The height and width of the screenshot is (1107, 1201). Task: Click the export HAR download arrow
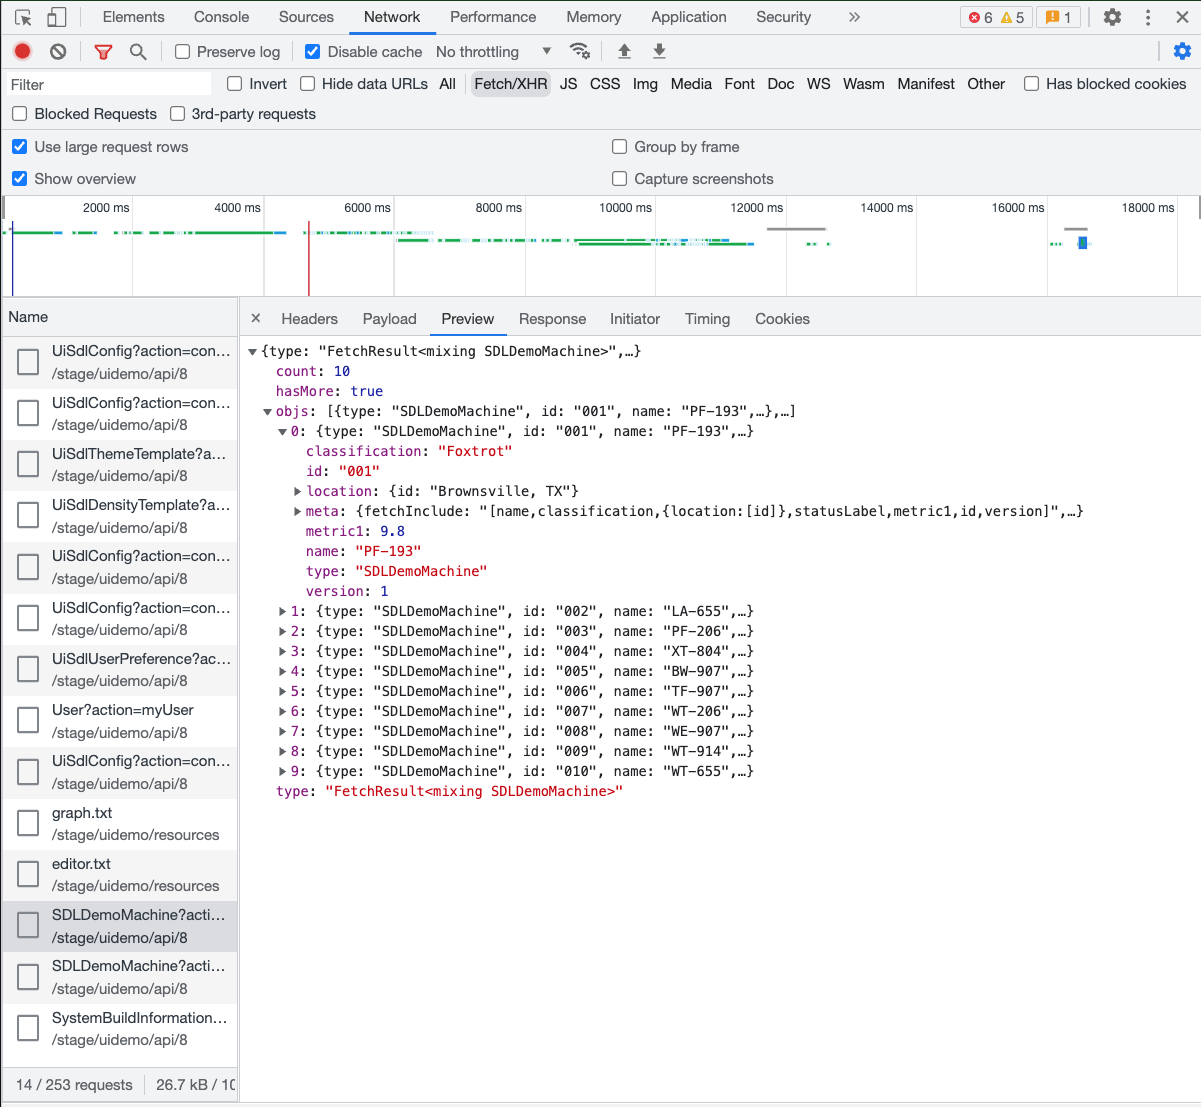[x=659, y=51]
